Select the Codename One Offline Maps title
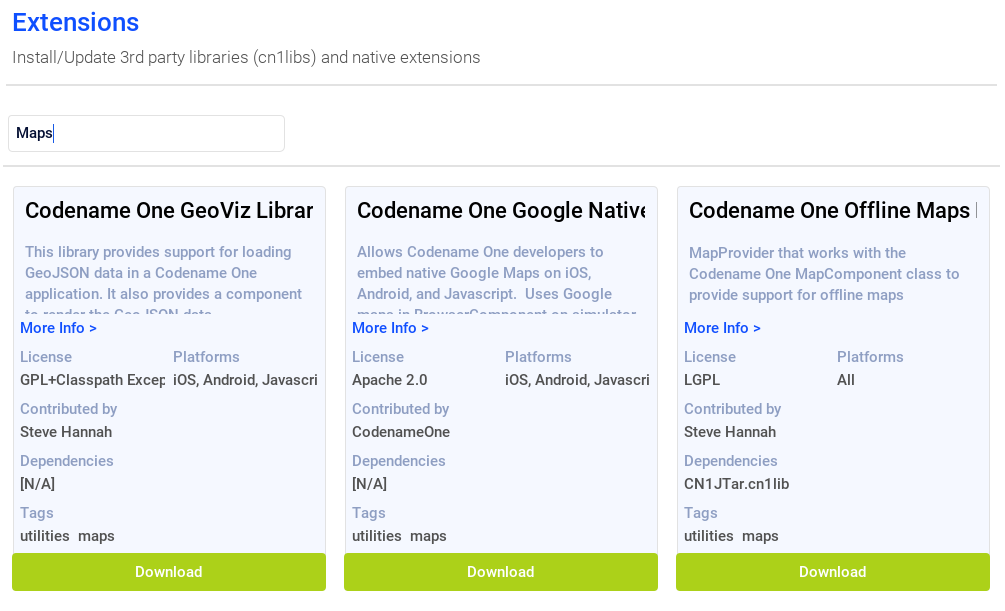The width and height of the screenshot is (1005, 611). [x=831, y=211]
